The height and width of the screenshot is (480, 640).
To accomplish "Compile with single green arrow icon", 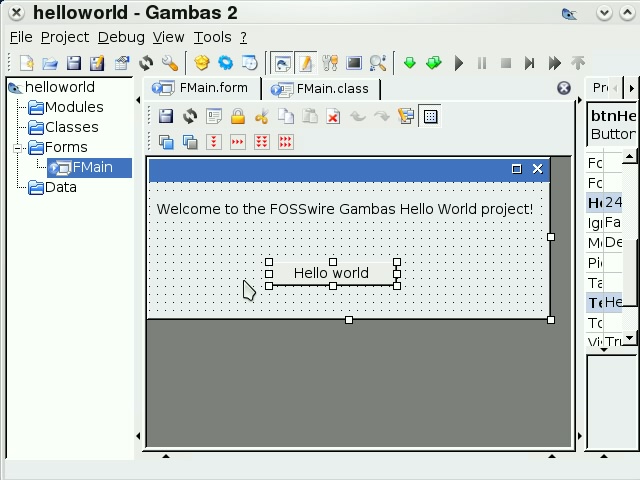I will [410, 63].
